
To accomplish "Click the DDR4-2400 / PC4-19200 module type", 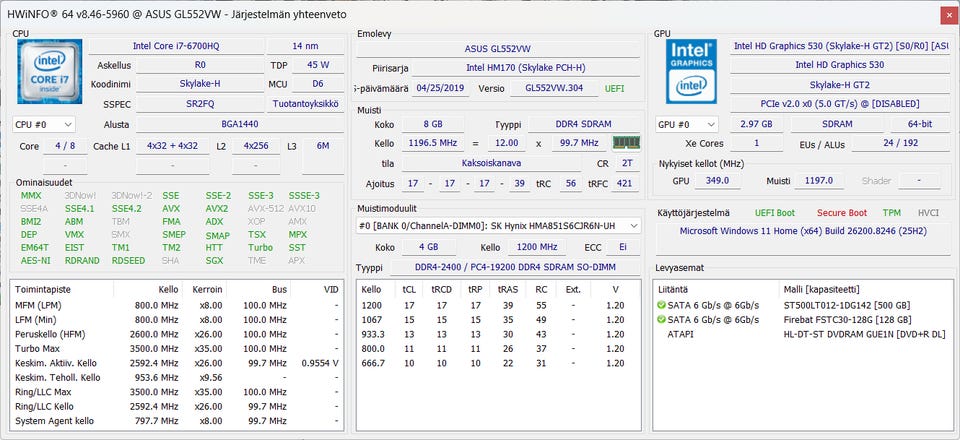I will pyautogui.click(x=515, y=267).
